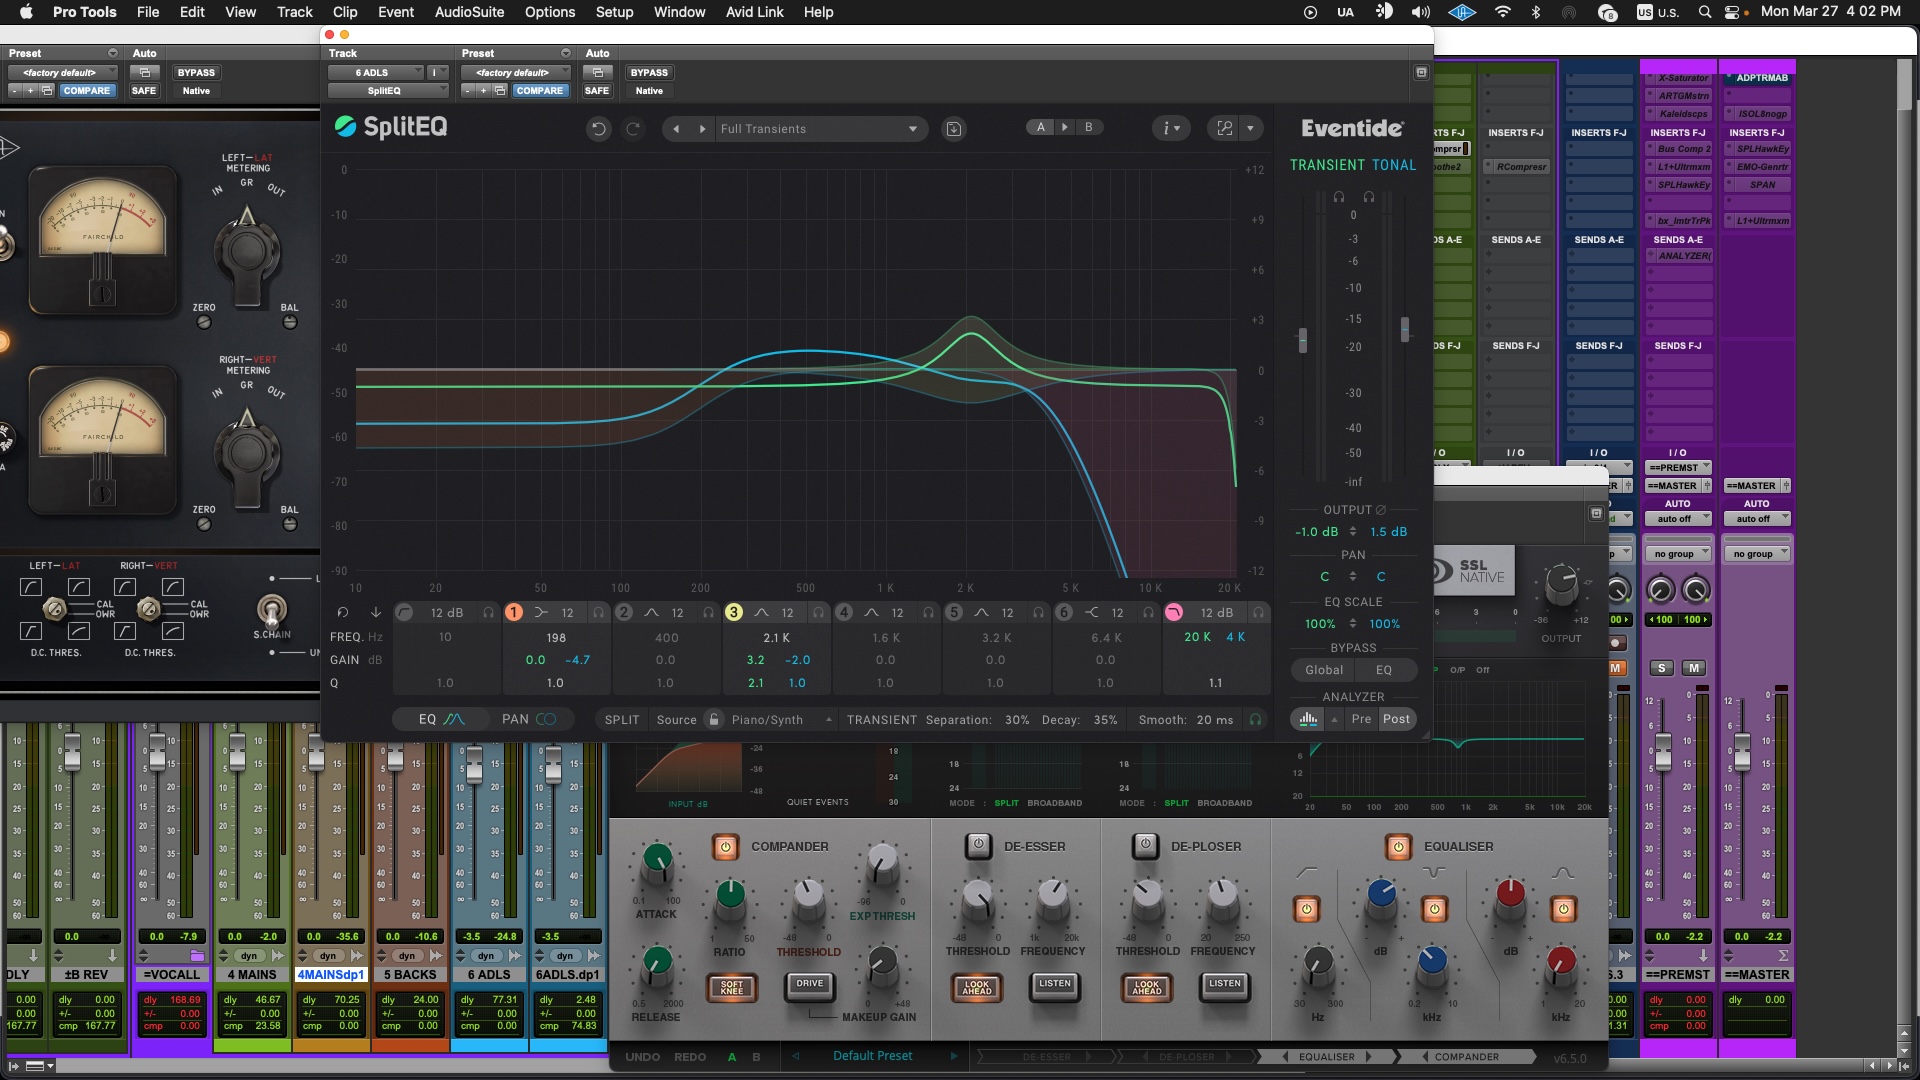
Task: Open Control Center in the menu bar
Action: coord(1733,12)
